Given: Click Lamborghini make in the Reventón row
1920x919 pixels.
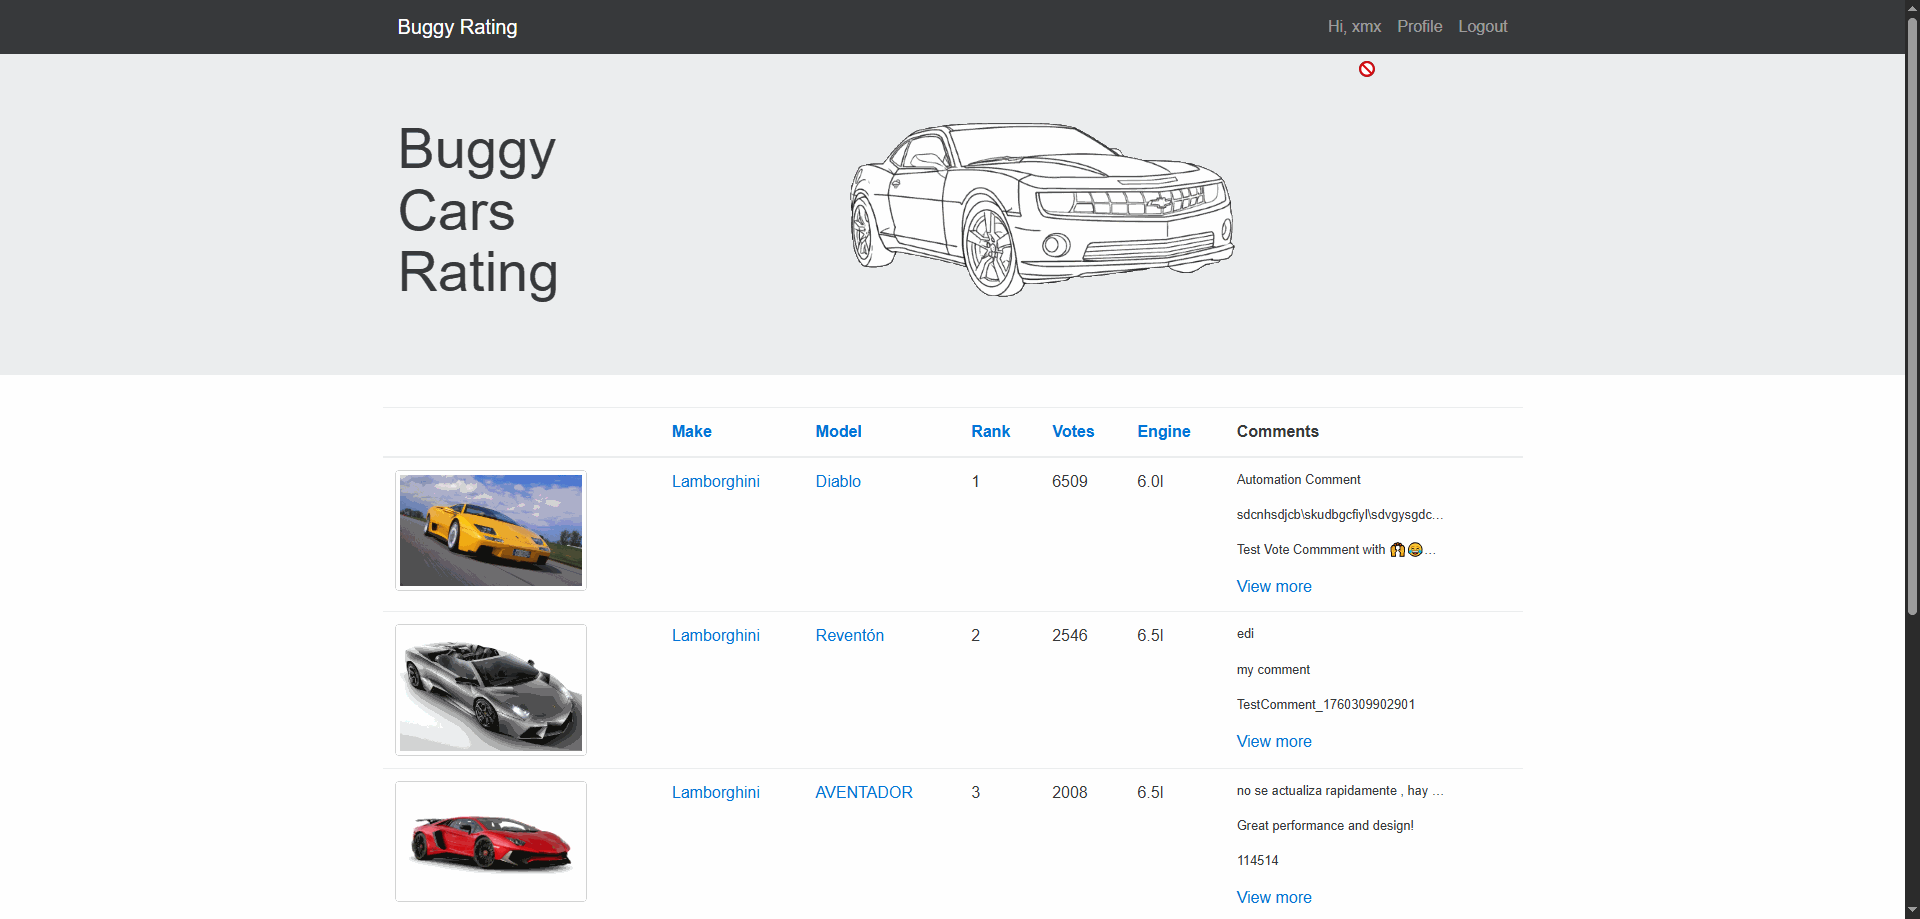Looking at the screenshot, I should [715, 636].
